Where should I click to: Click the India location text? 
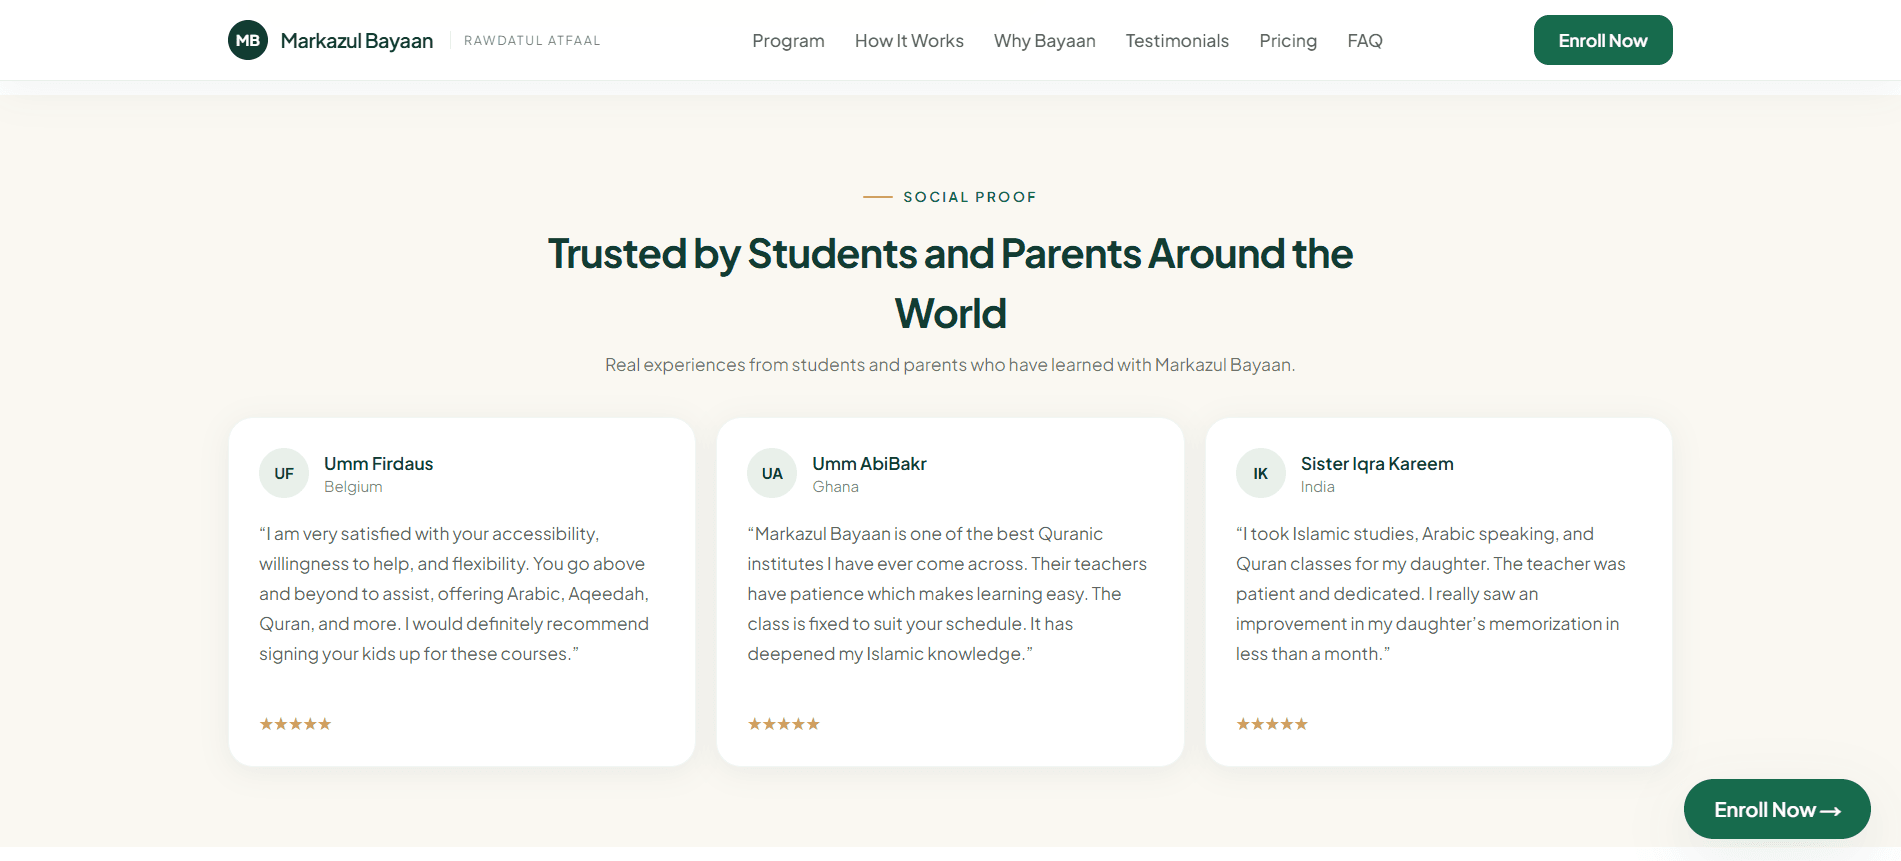pyautogui.click(x=1317, y=487)
